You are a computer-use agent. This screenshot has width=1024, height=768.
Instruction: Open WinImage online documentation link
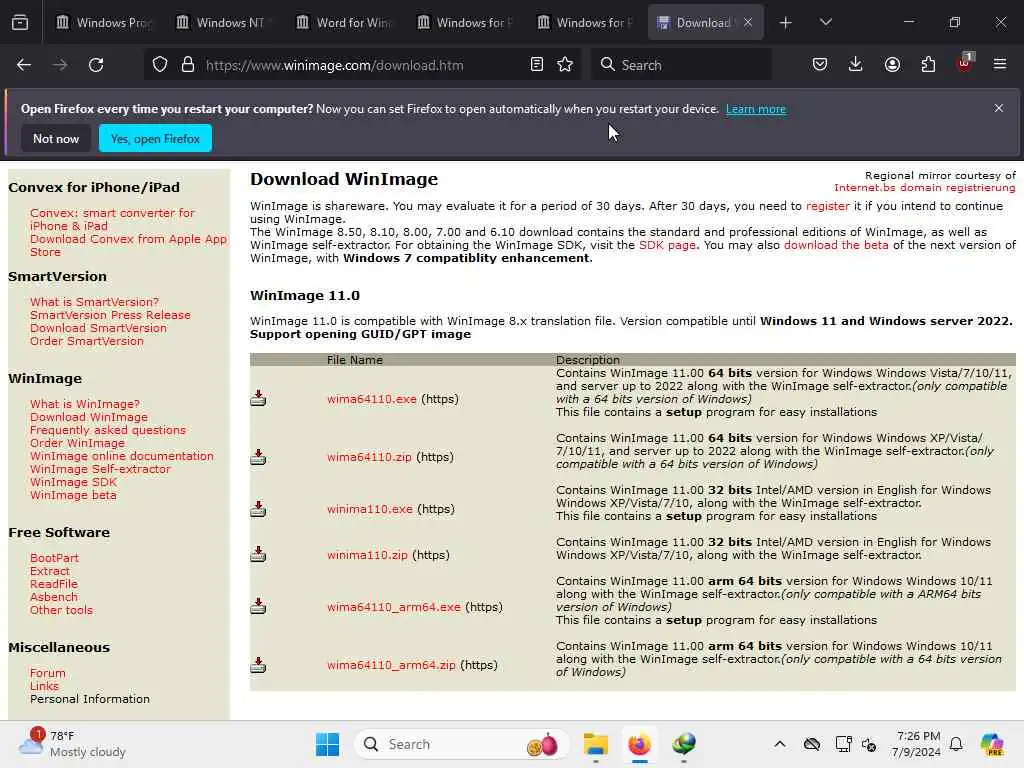(121, 456)
